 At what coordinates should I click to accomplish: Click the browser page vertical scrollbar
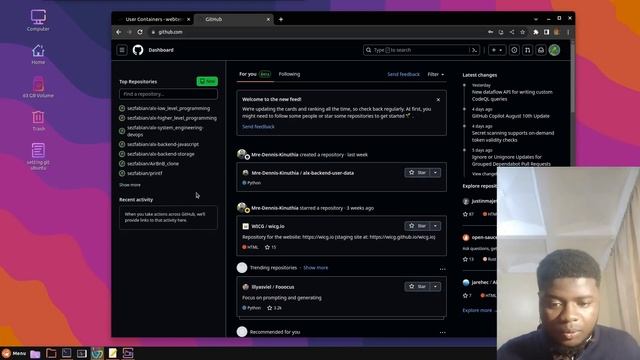tap(573, 76)
